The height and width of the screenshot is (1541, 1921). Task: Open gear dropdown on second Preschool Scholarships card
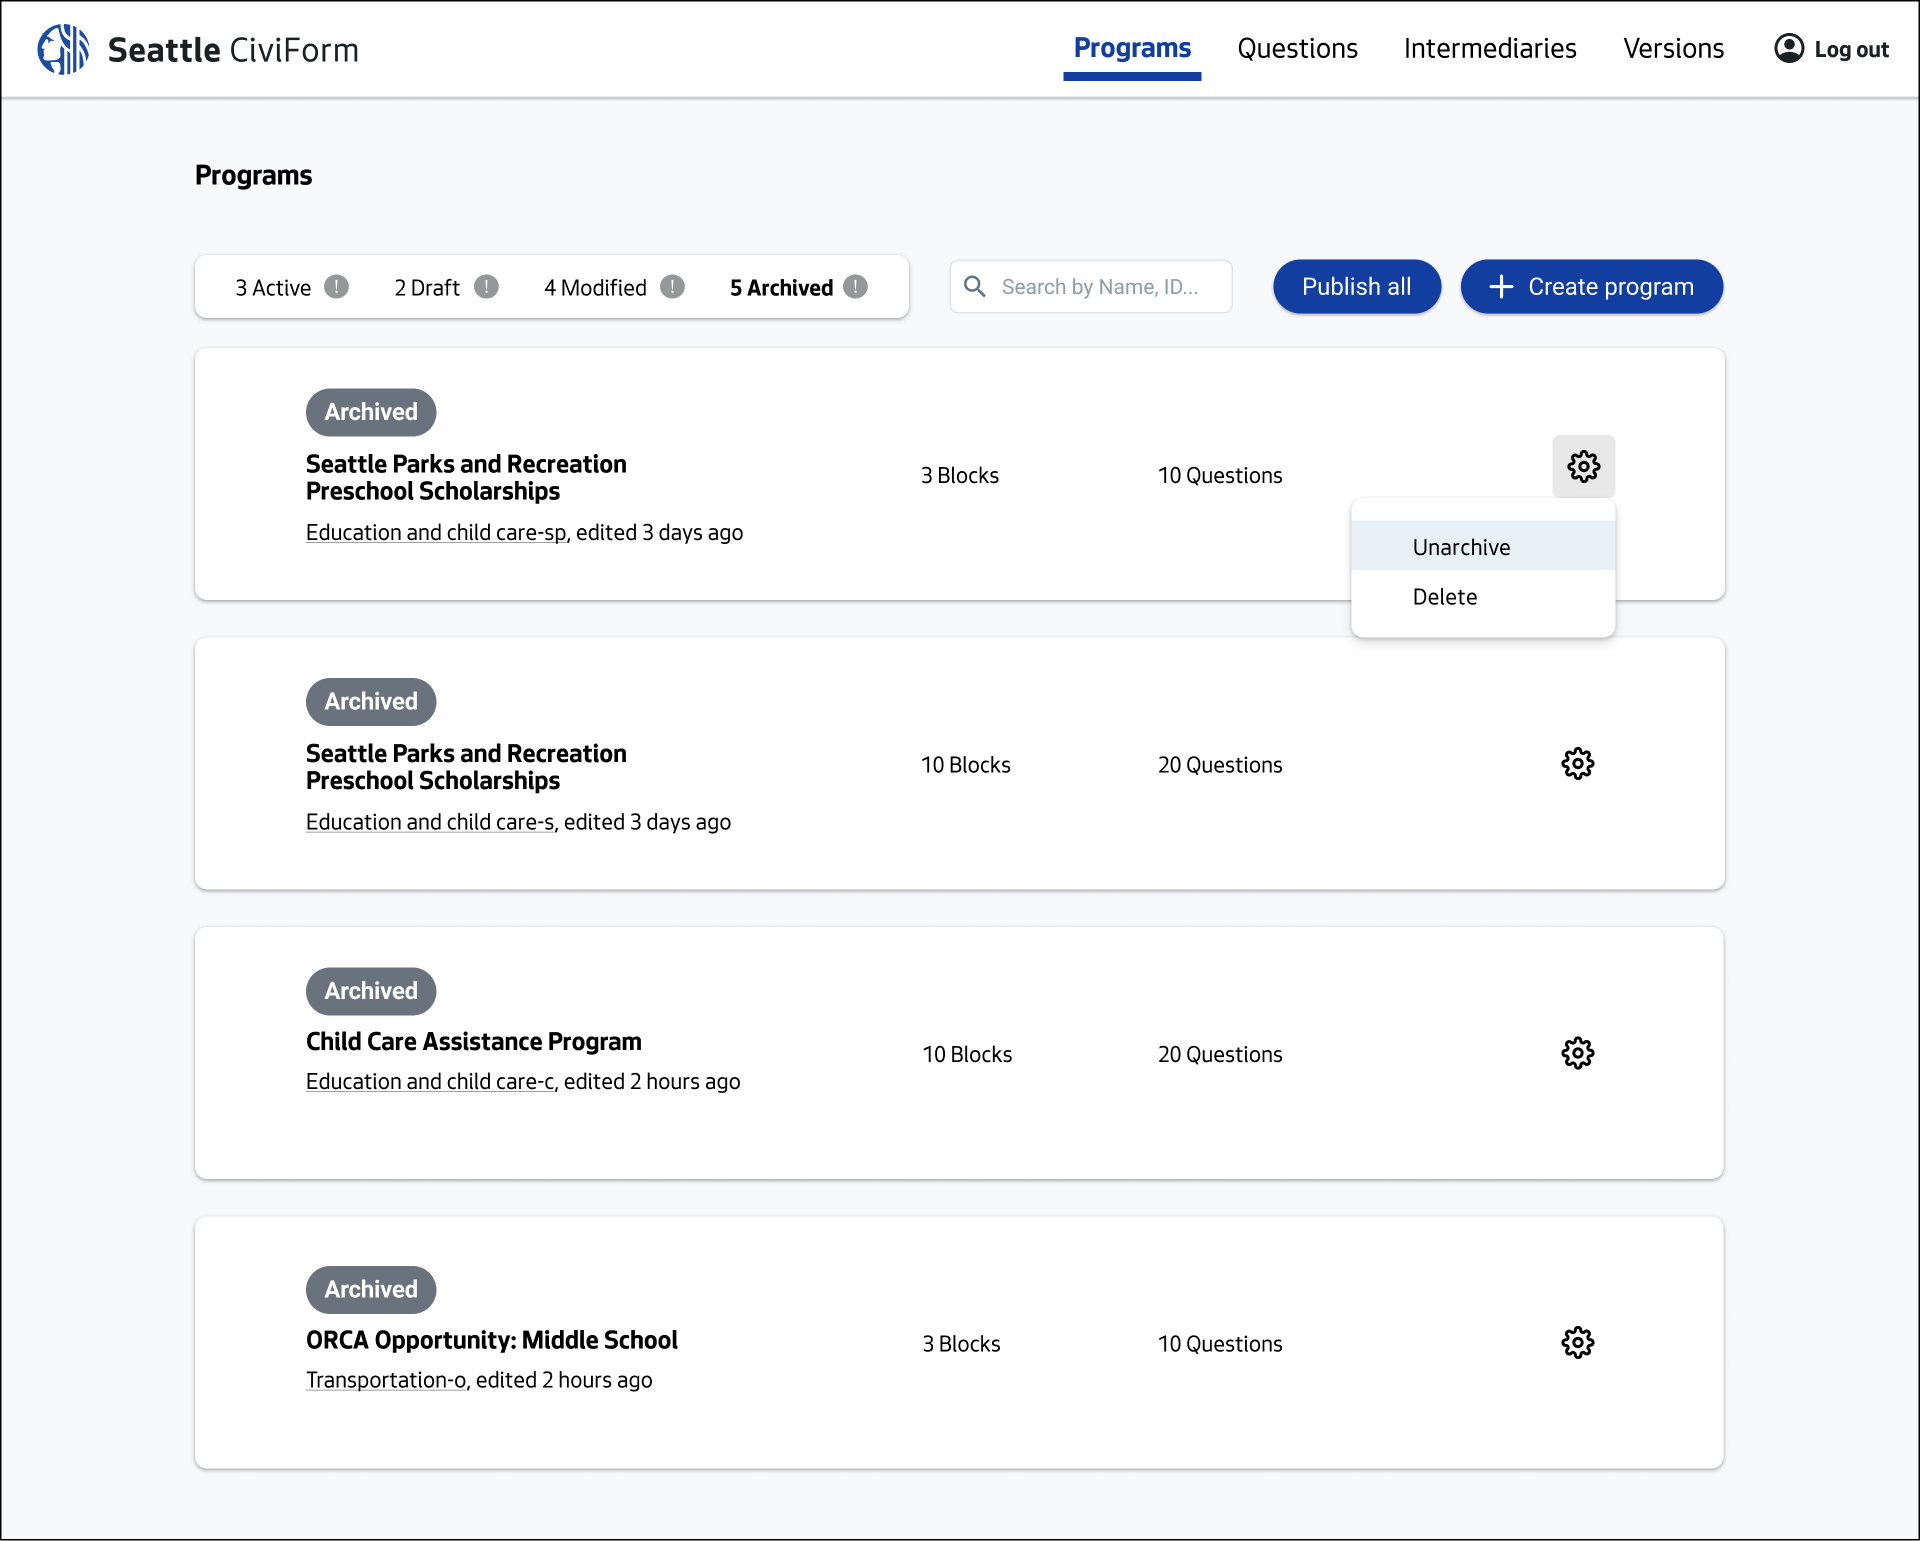(x=1578, y=763)
